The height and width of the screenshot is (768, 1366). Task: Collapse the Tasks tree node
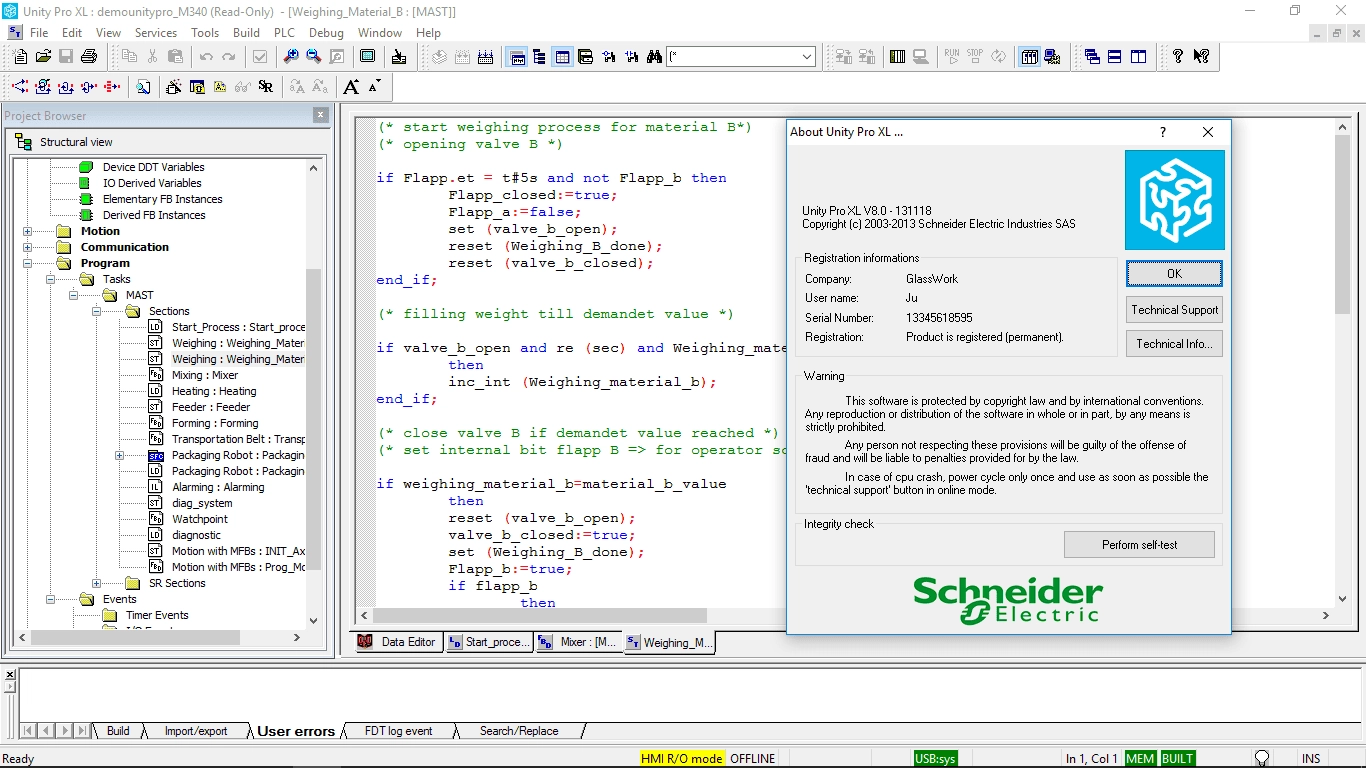51,279
